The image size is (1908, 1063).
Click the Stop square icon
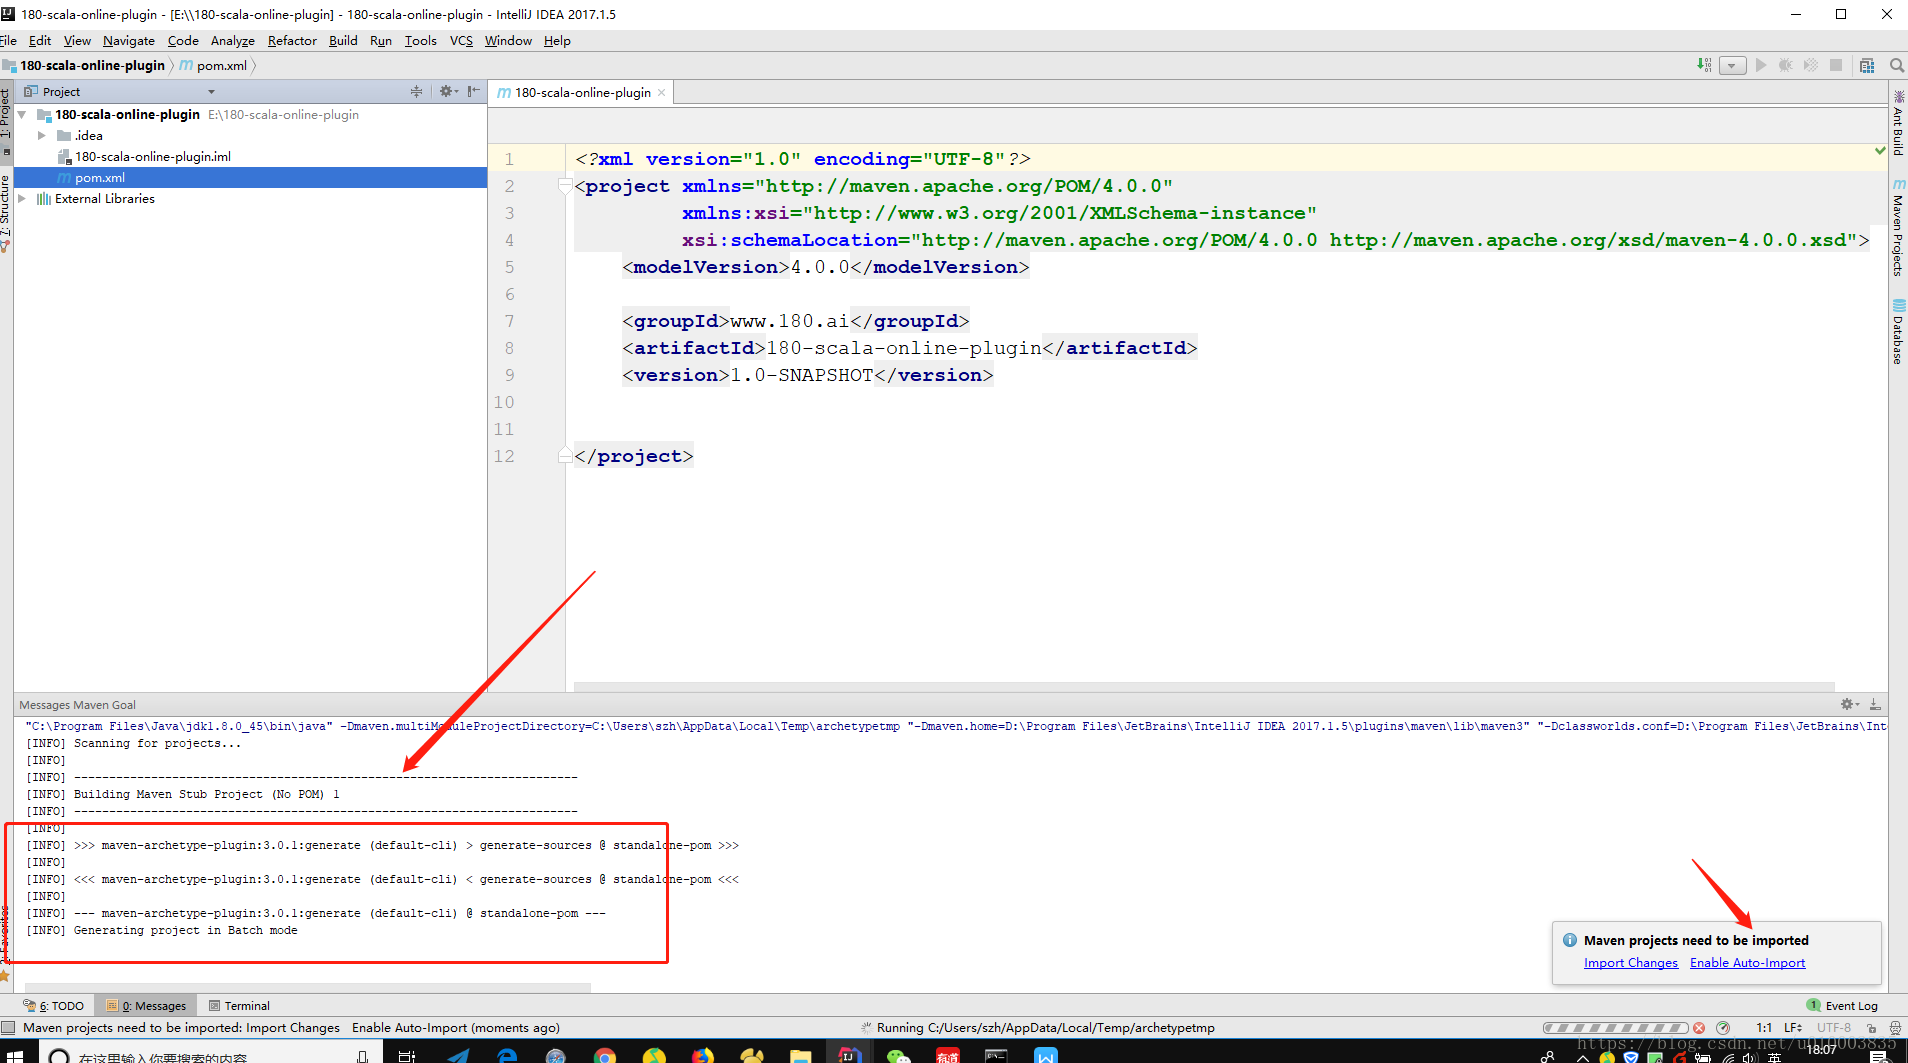click(1836, 65)
